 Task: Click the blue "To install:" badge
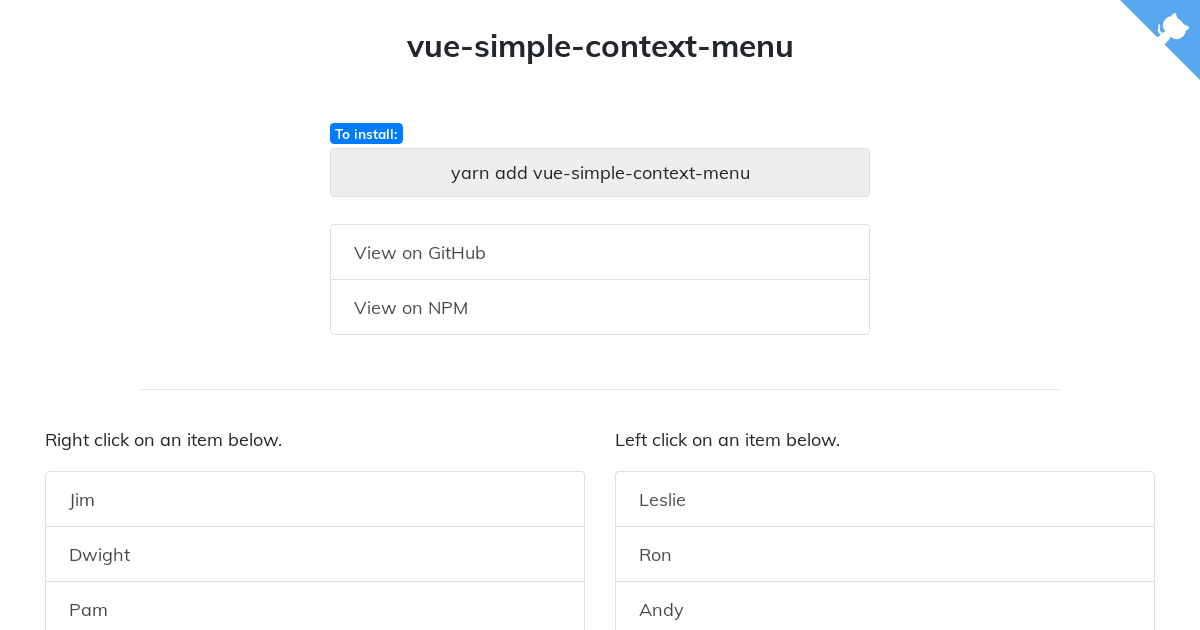366,134
